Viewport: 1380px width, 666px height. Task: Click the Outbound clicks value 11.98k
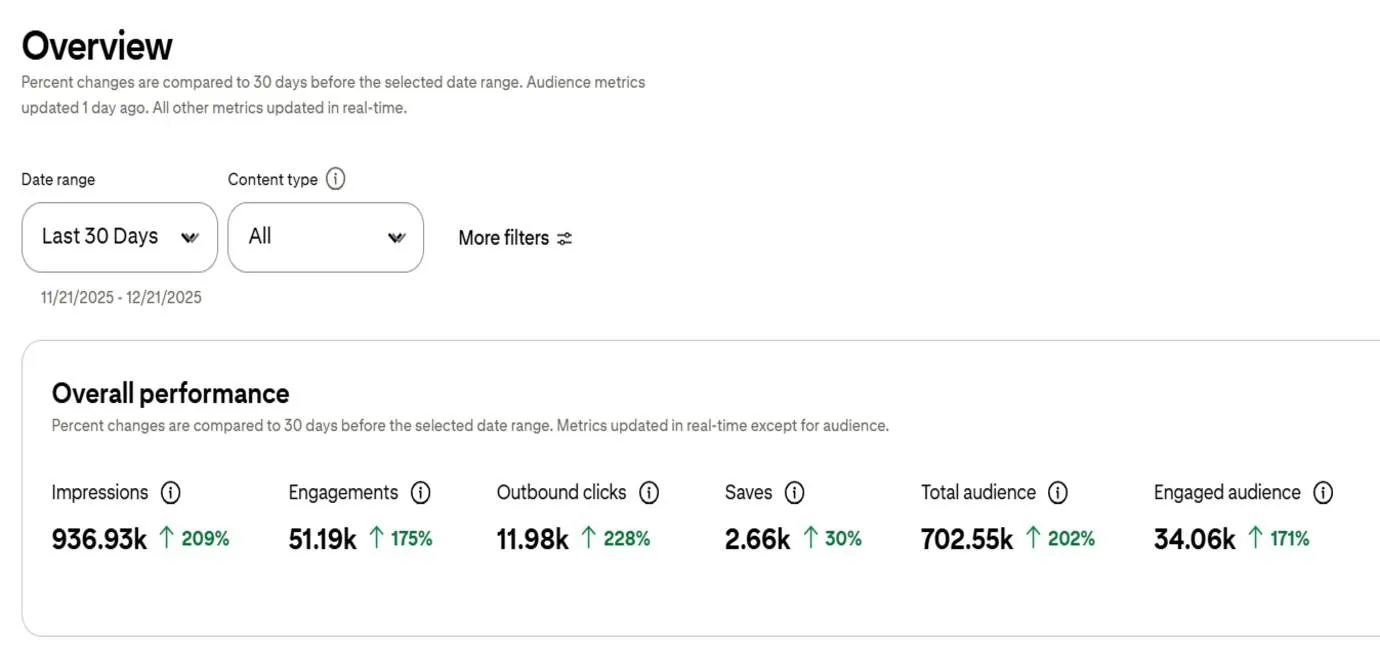(532, 539)
